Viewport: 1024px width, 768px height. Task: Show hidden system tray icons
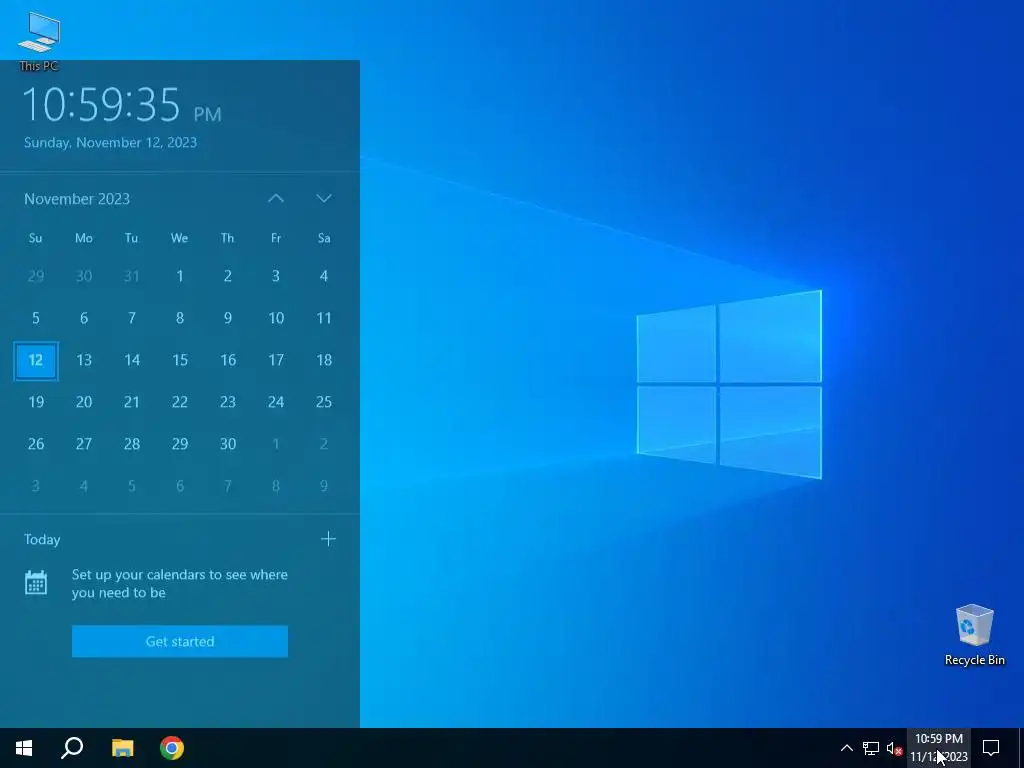[x=846, y=748]
